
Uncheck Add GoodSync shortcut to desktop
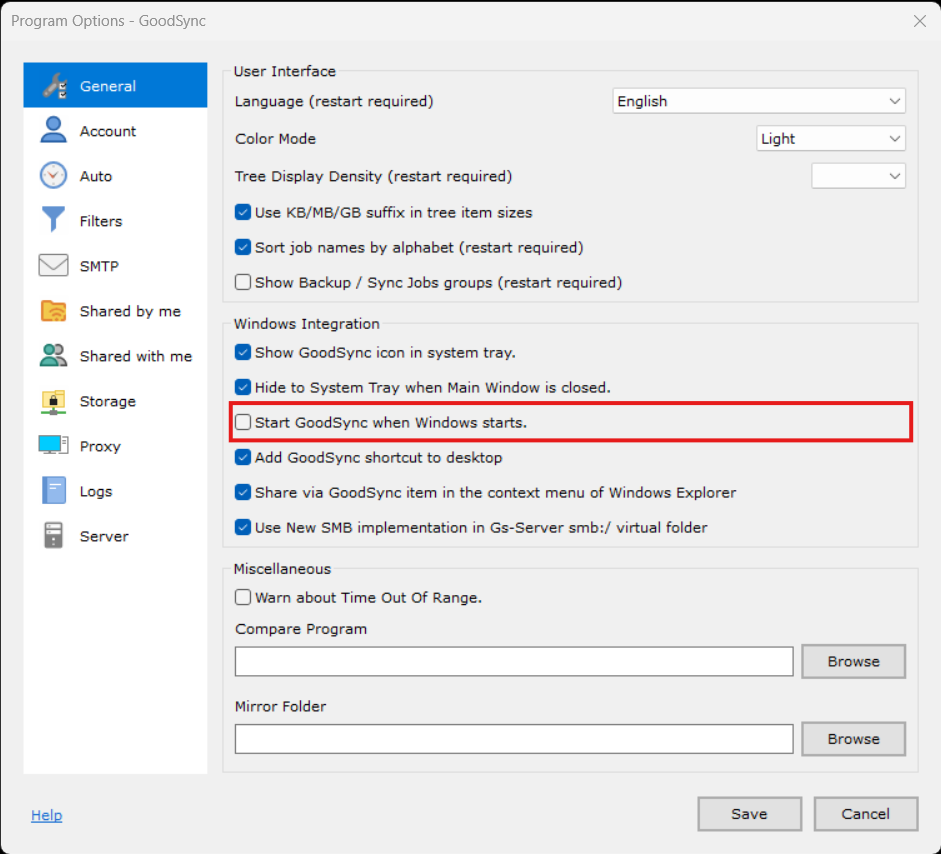(243, 458)
